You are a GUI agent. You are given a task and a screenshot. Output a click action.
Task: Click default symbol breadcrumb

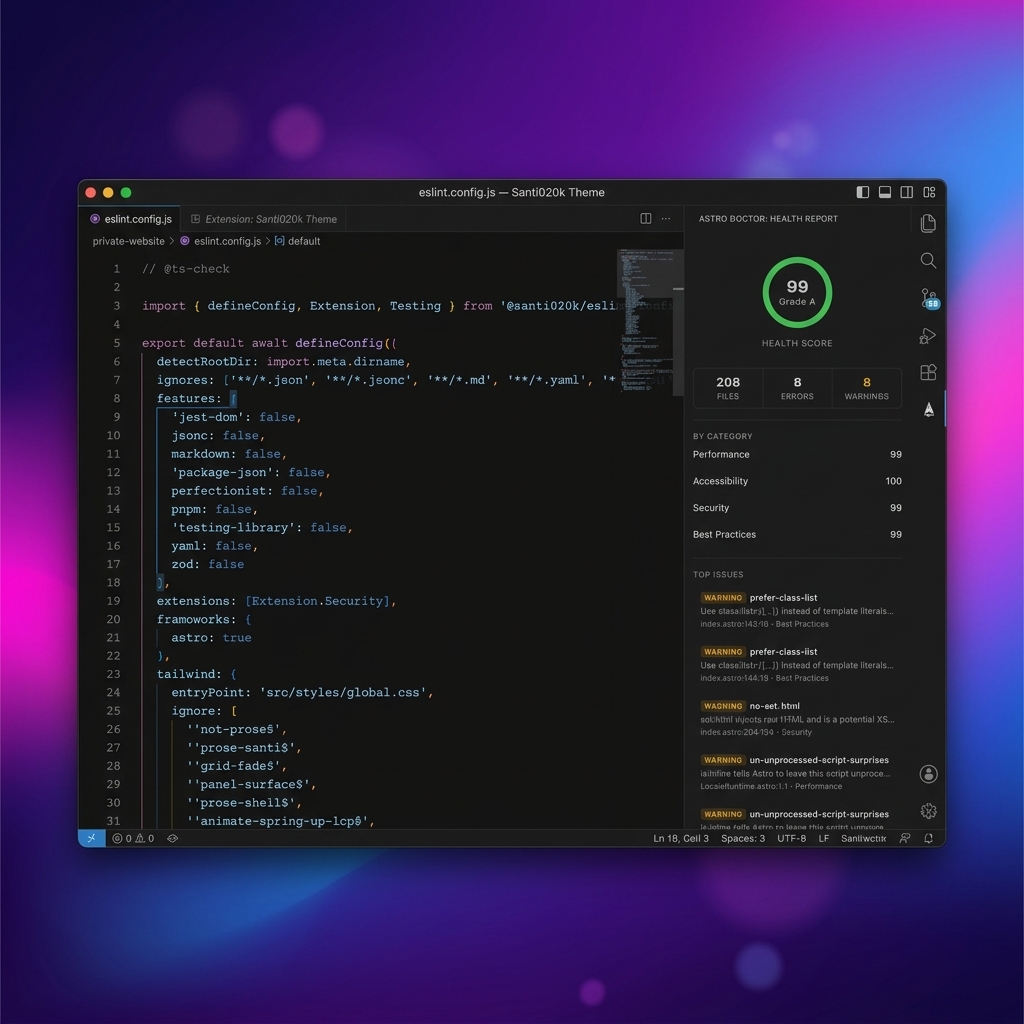(297, 241)
